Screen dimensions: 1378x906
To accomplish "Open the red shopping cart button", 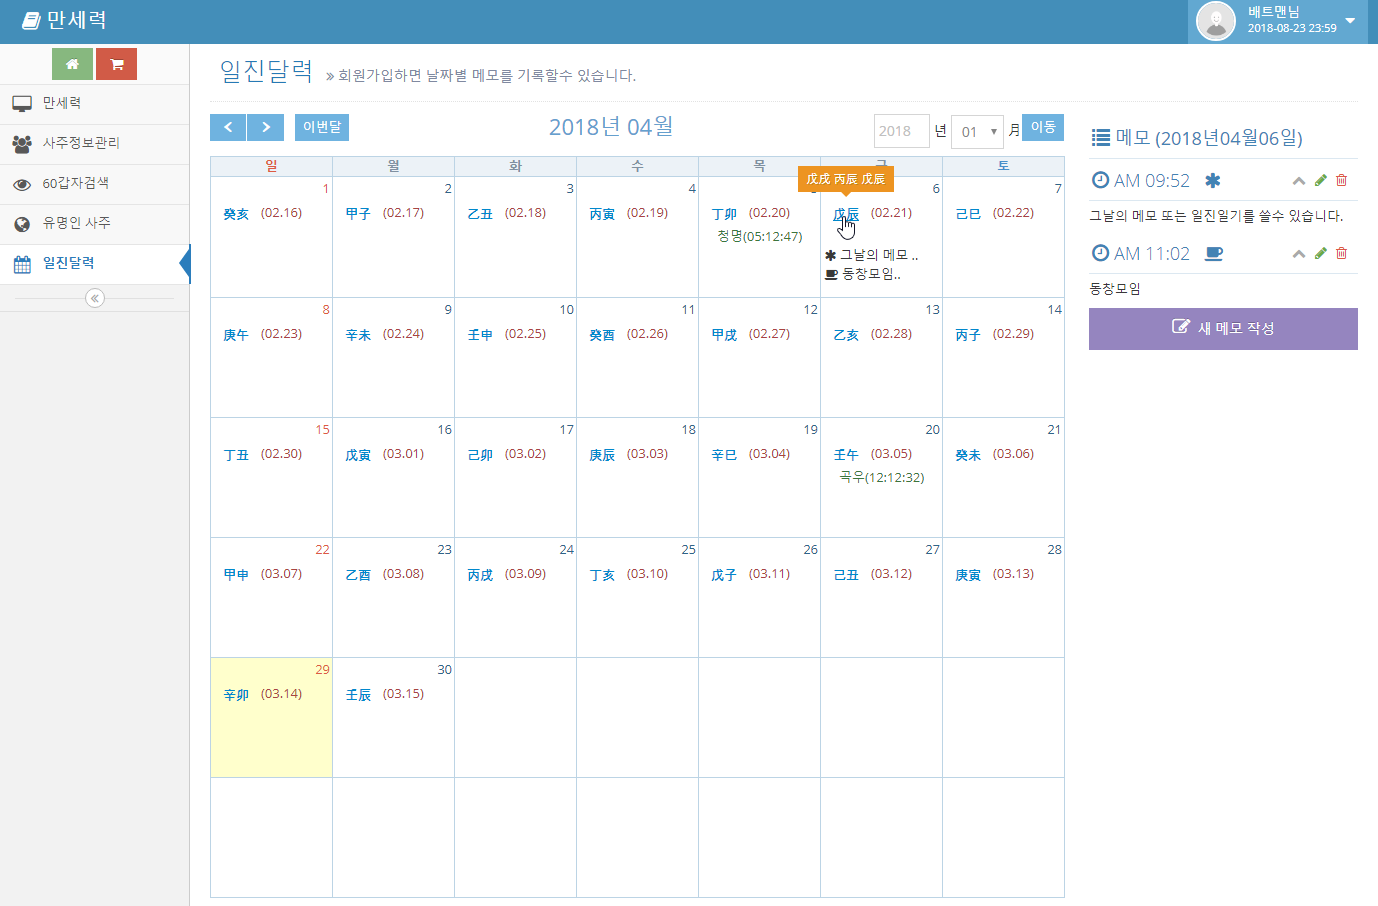I will click(116, 64).
